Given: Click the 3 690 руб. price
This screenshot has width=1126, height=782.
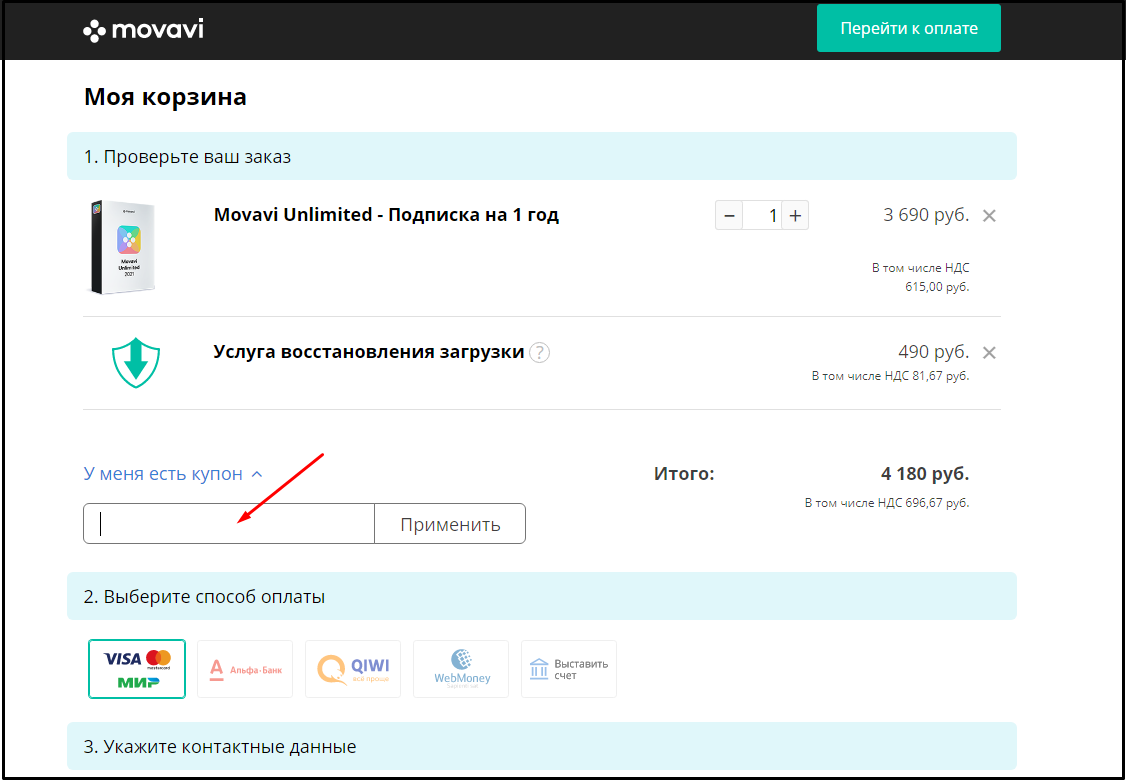Looking at the screenshot, I should [x=926, y=215].
